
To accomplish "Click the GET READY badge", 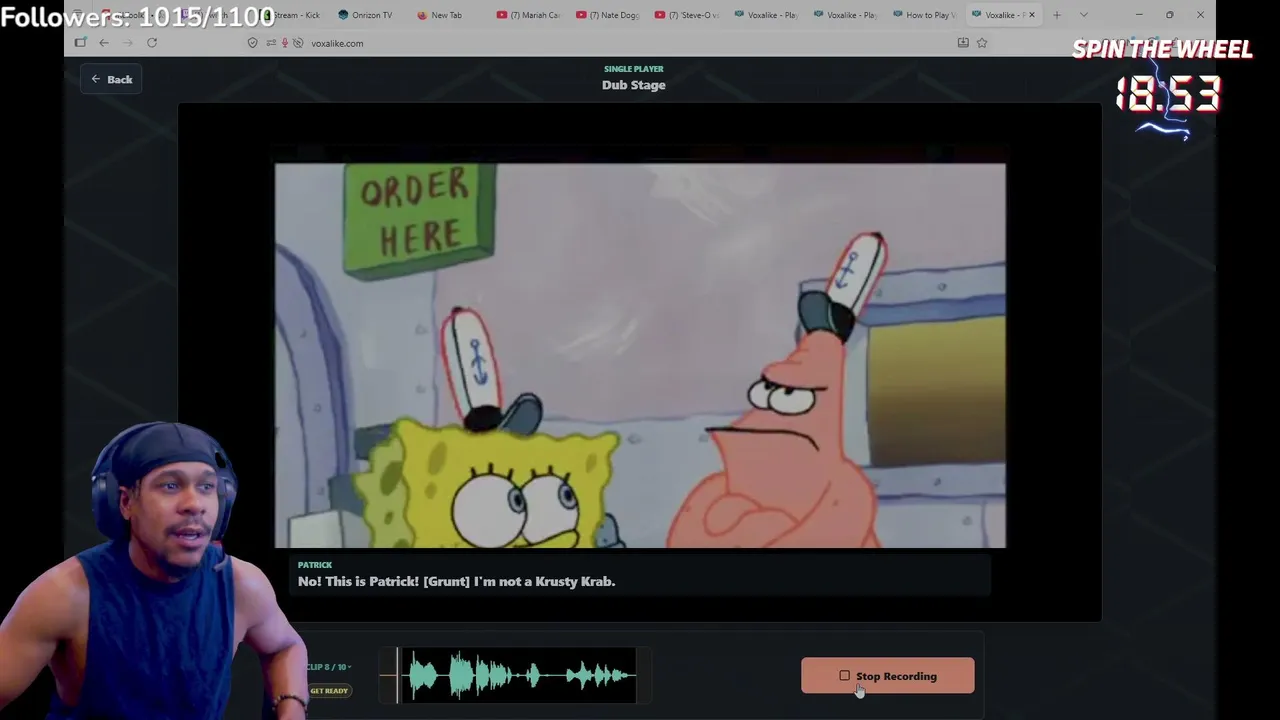I will (329, 691).
